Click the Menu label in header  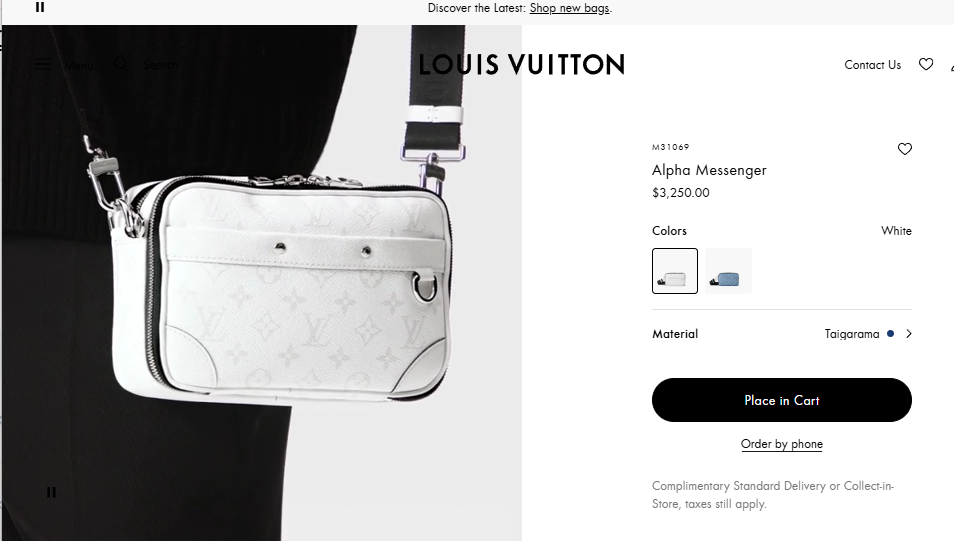pos(79,65)
